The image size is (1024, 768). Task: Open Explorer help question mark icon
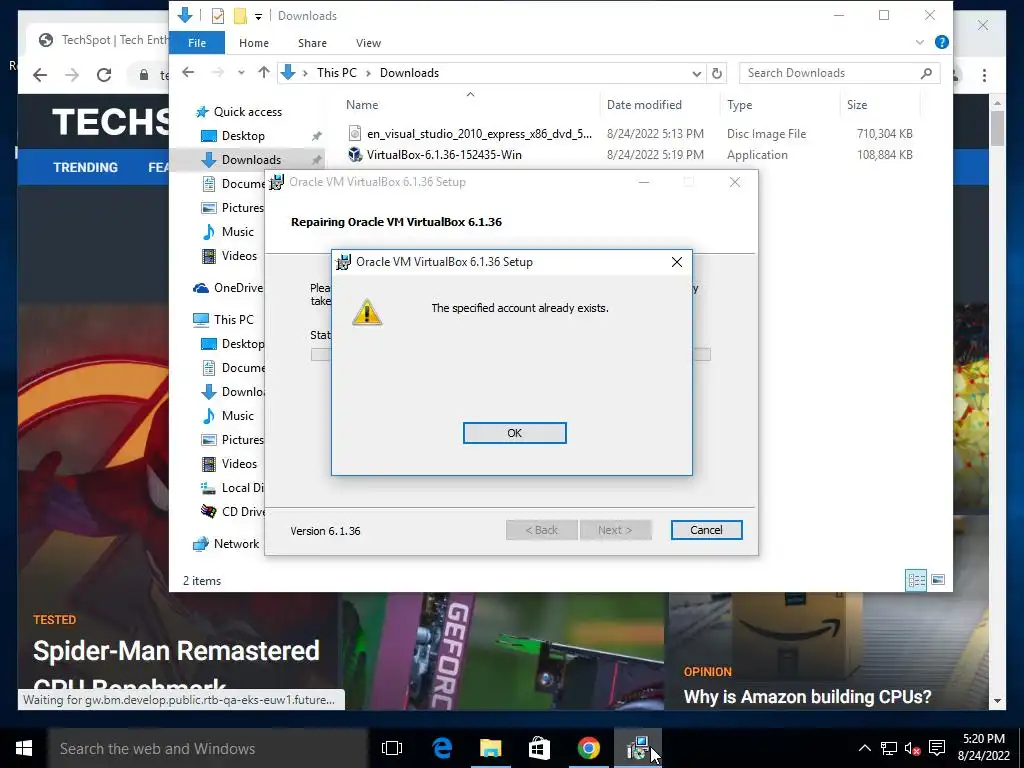coord(941,42)
